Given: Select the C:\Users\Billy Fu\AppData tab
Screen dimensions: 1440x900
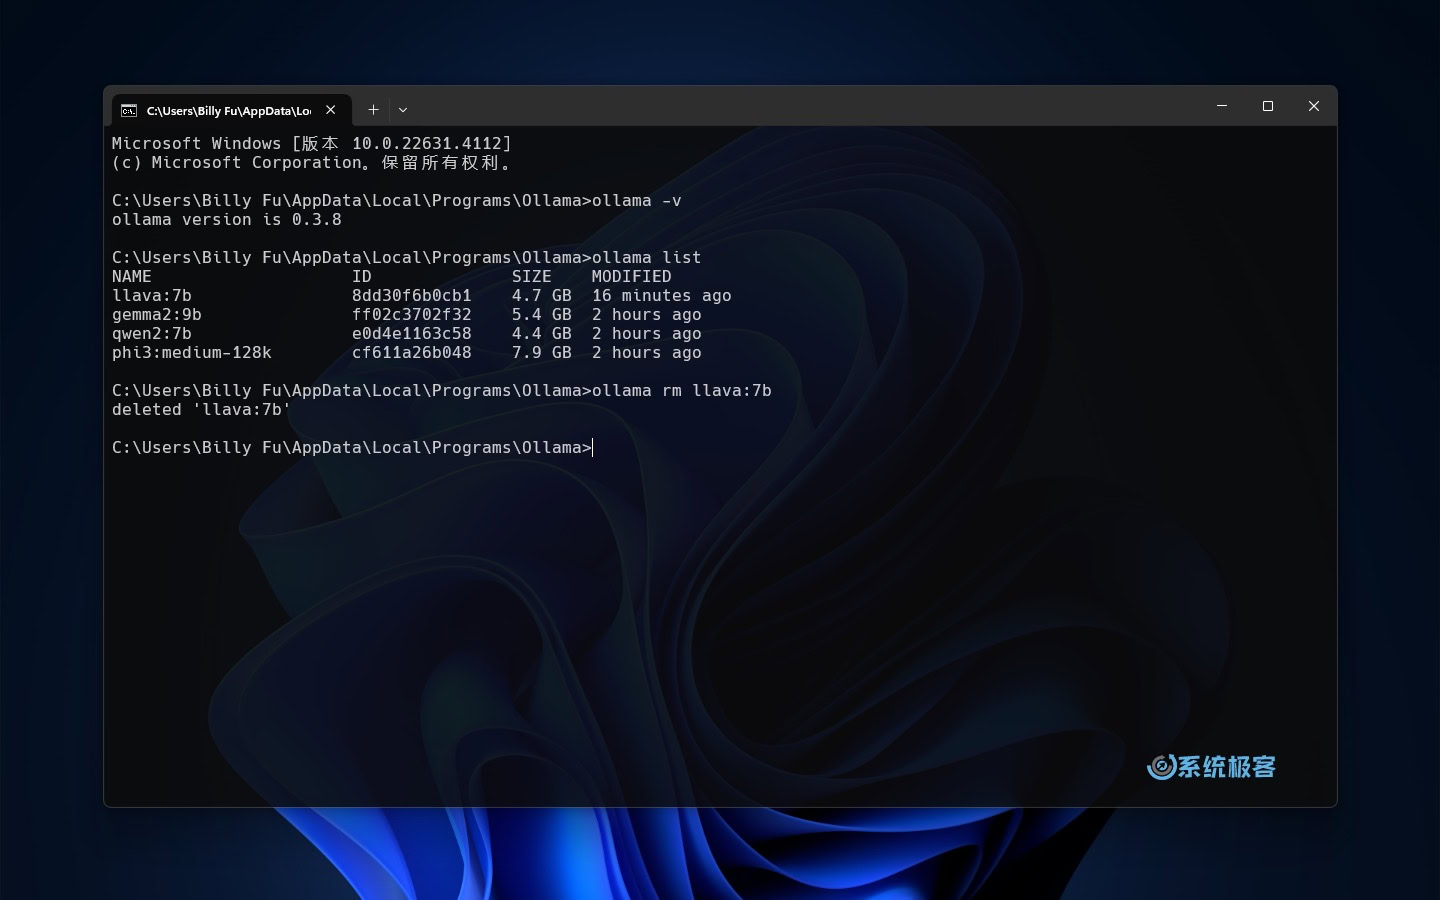Looking at the screenshot, I should tap(230, 110).
